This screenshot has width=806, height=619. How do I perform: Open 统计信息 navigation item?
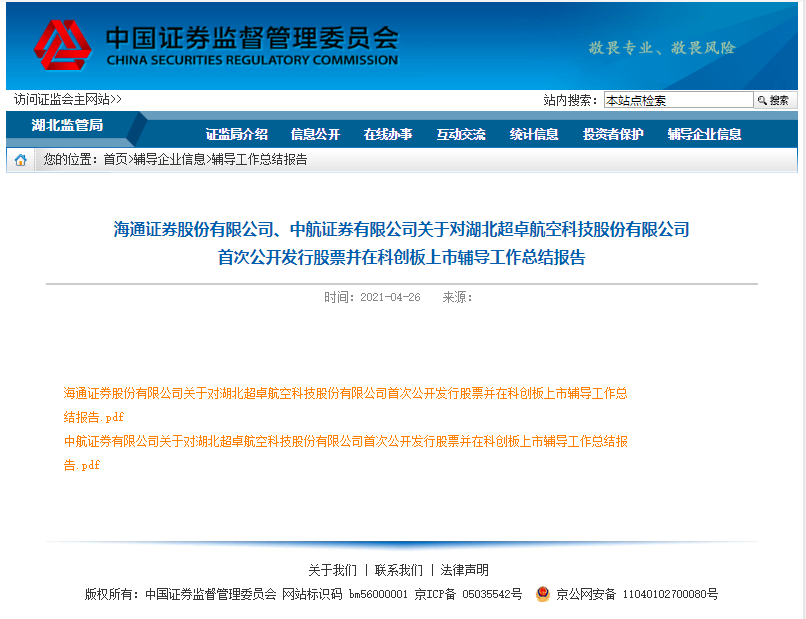tap(534, 134)
